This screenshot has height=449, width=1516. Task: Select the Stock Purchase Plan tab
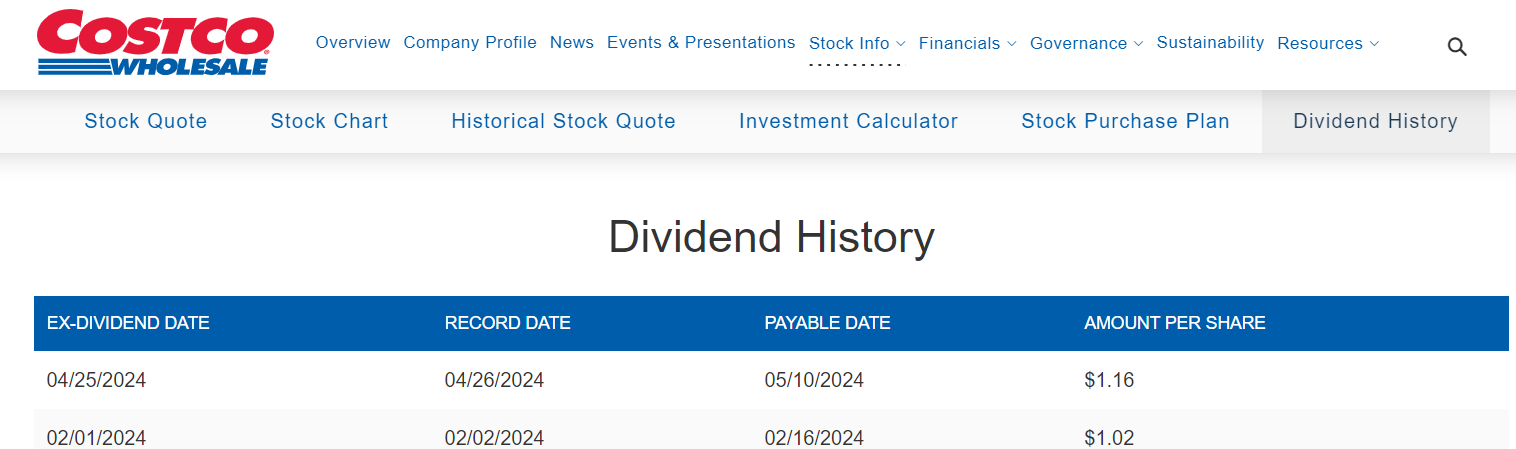pos(1125,121)
